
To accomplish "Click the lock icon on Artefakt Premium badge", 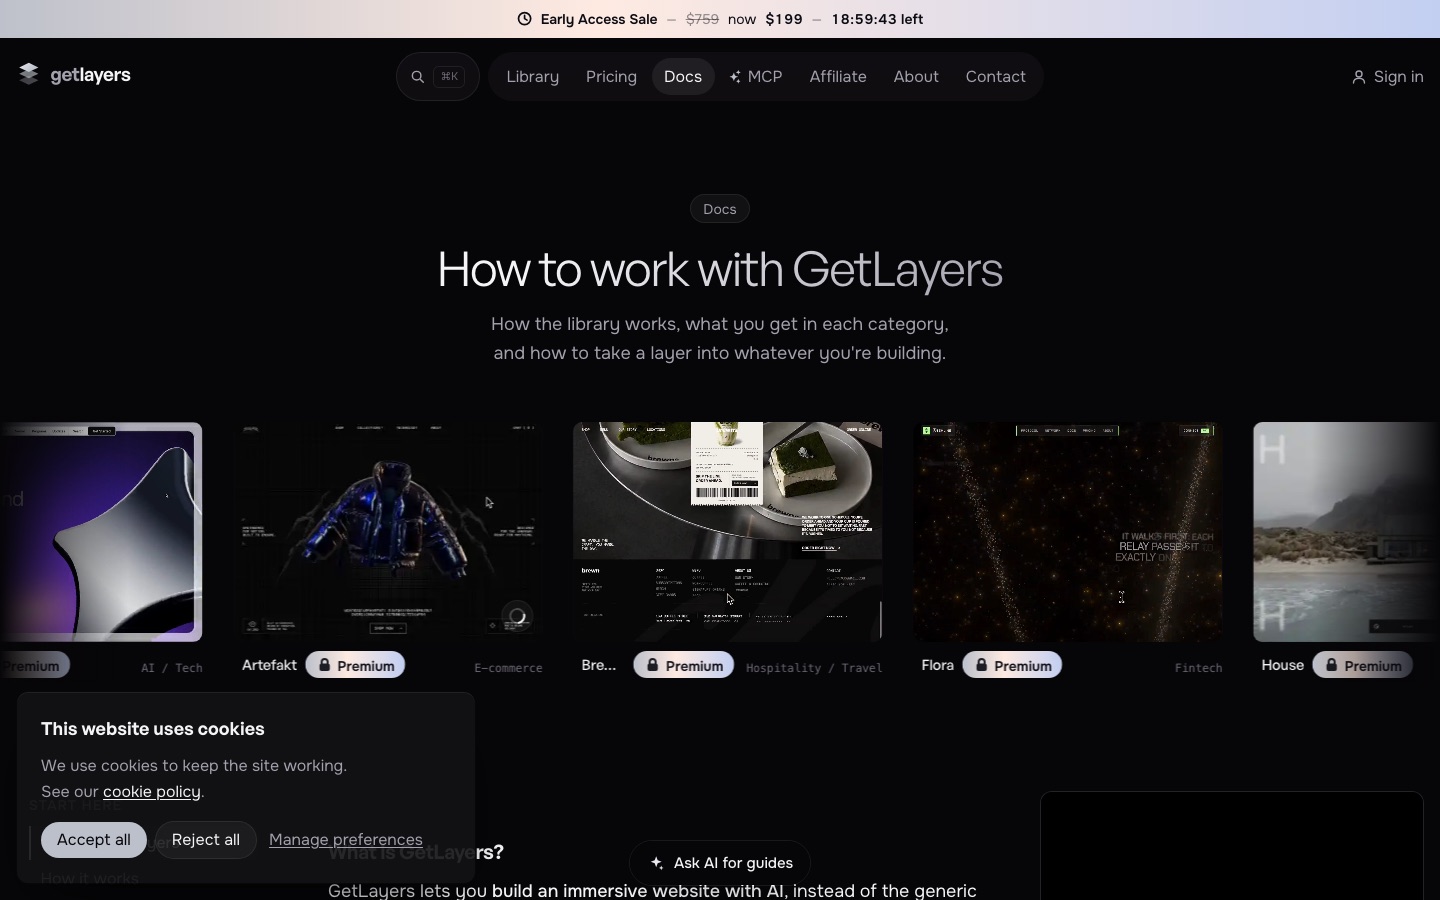I will (x=325, y=665).
